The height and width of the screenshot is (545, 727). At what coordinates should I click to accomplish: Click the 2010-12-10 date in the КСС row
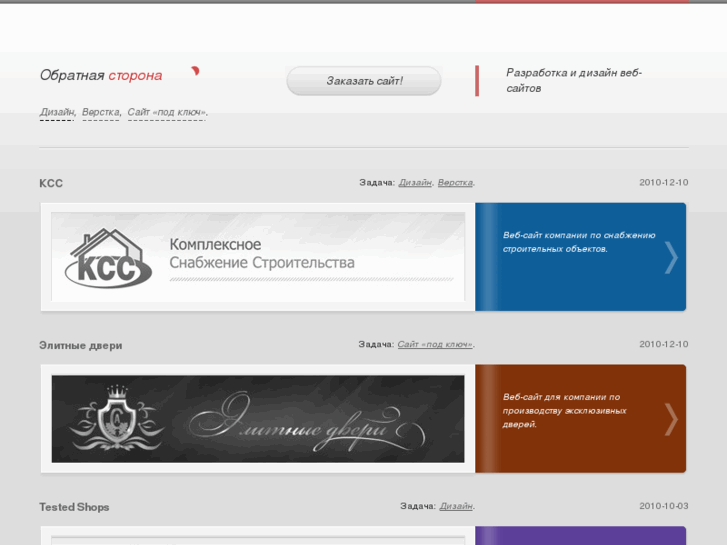click(x=663, y=183)
